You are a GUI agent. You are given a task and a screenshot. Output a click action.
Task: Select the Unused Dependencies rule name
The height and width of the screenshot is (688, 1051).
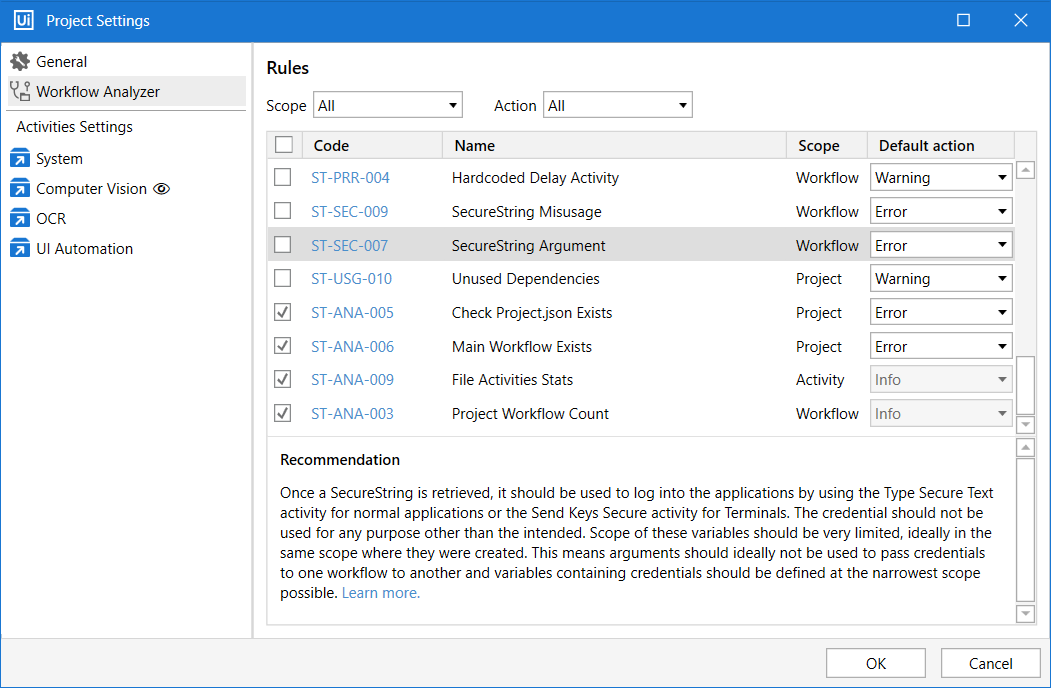coord(526,278)
